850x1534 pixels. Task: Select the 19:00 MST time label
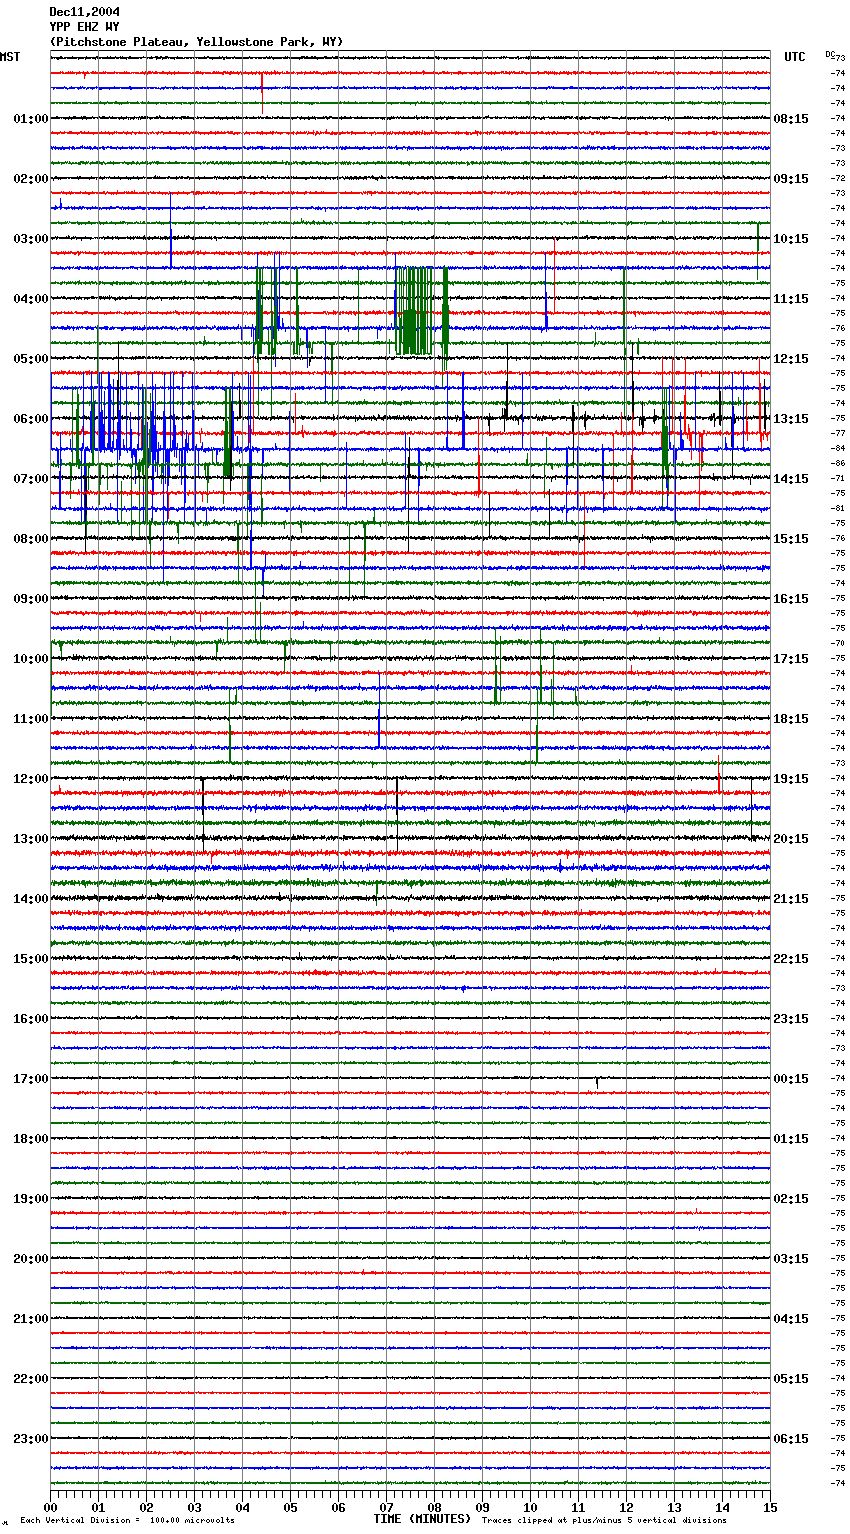pos(31,1199)
